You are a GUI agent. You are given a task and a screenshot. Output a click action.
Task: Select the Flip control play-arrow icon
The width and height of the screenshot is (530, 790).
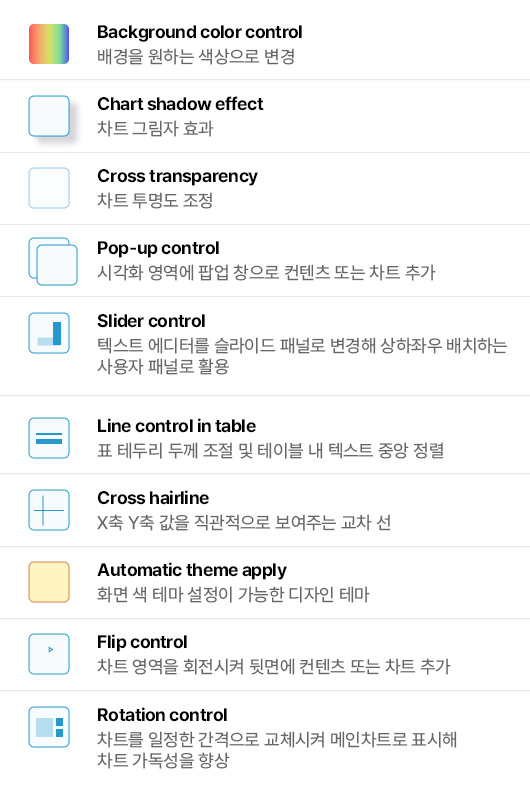coord(49,654)
